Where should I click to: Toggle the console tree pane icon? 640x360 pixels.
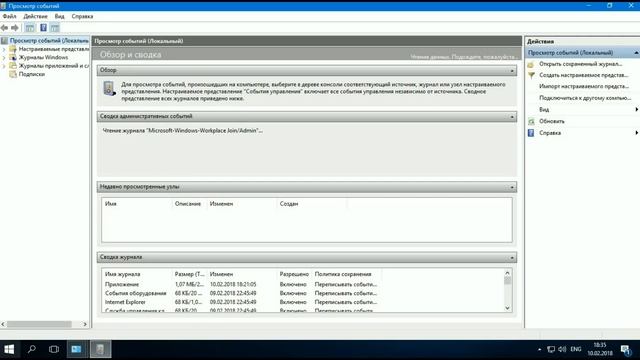(30, 28)
